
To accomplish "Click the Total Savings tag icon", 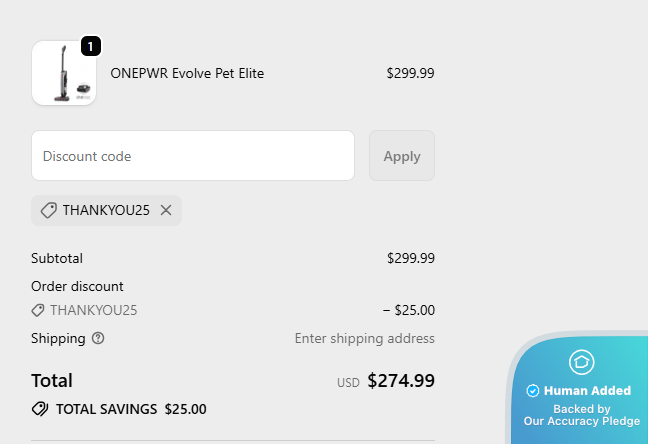I will (x=40, y=408).
